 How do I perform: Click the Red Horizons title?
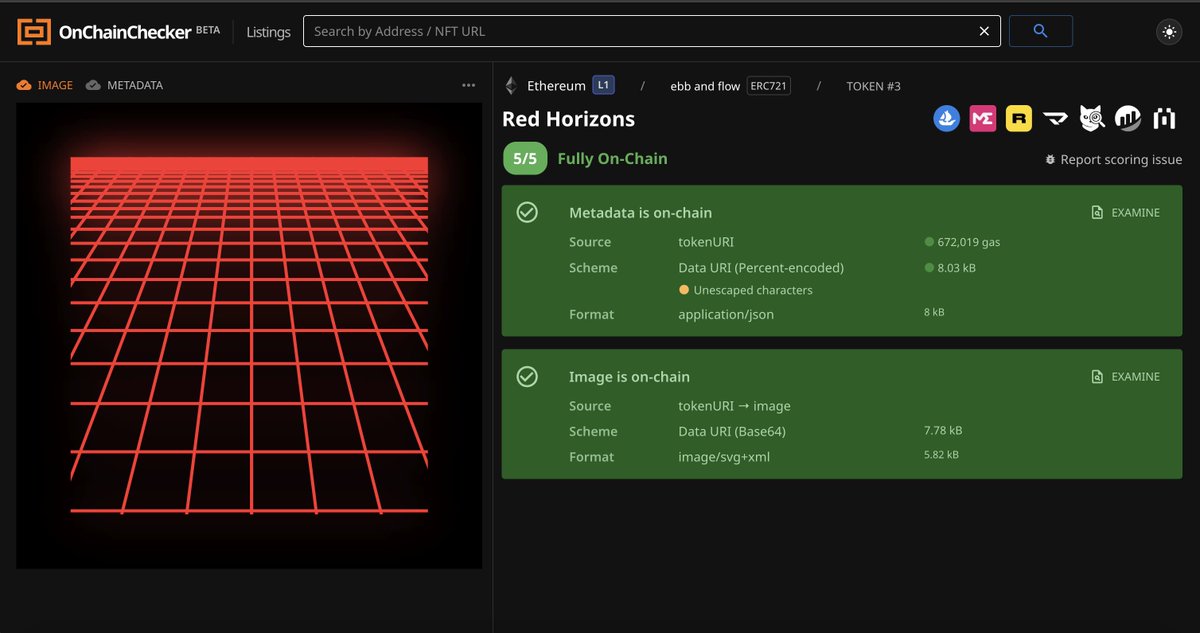568,119
